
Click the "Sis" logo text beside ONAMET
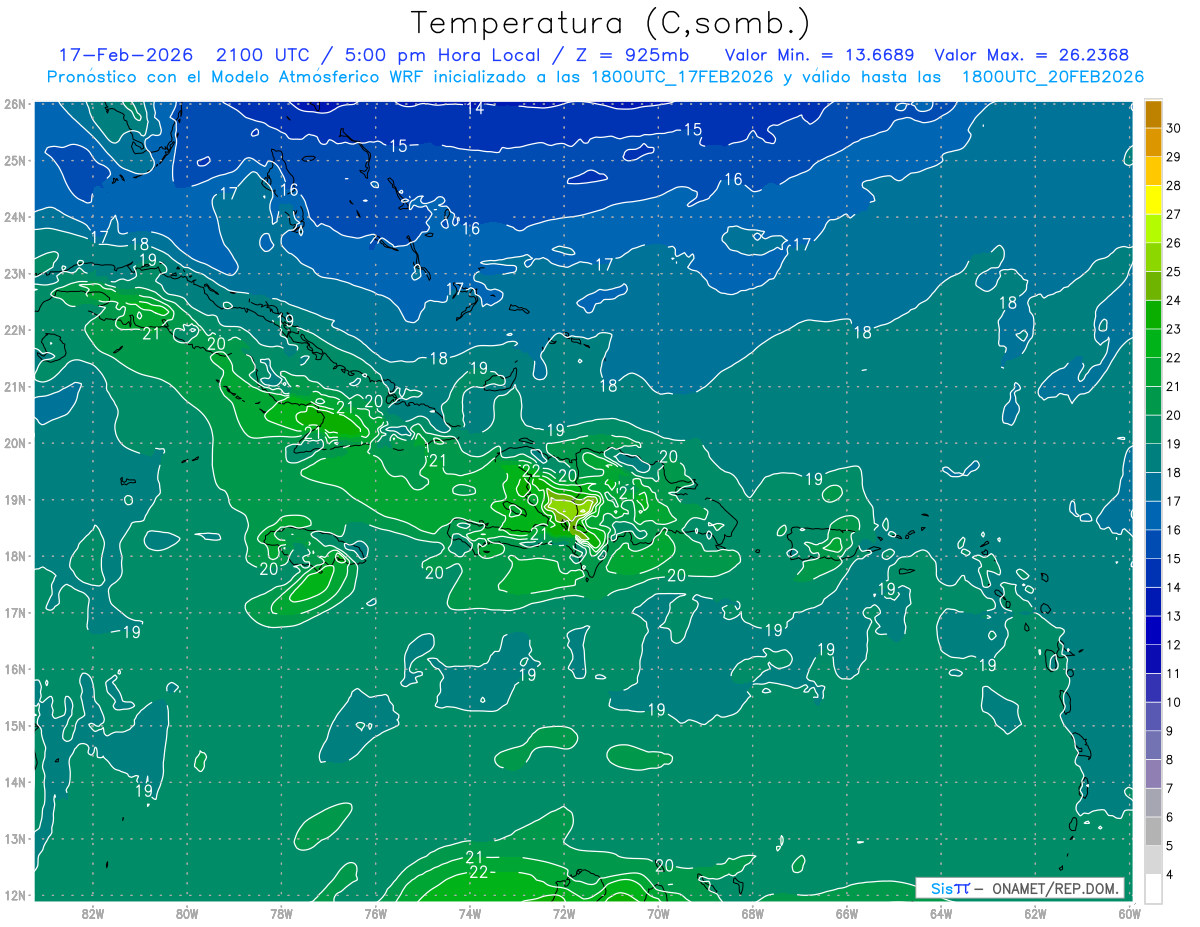(941, 888)
